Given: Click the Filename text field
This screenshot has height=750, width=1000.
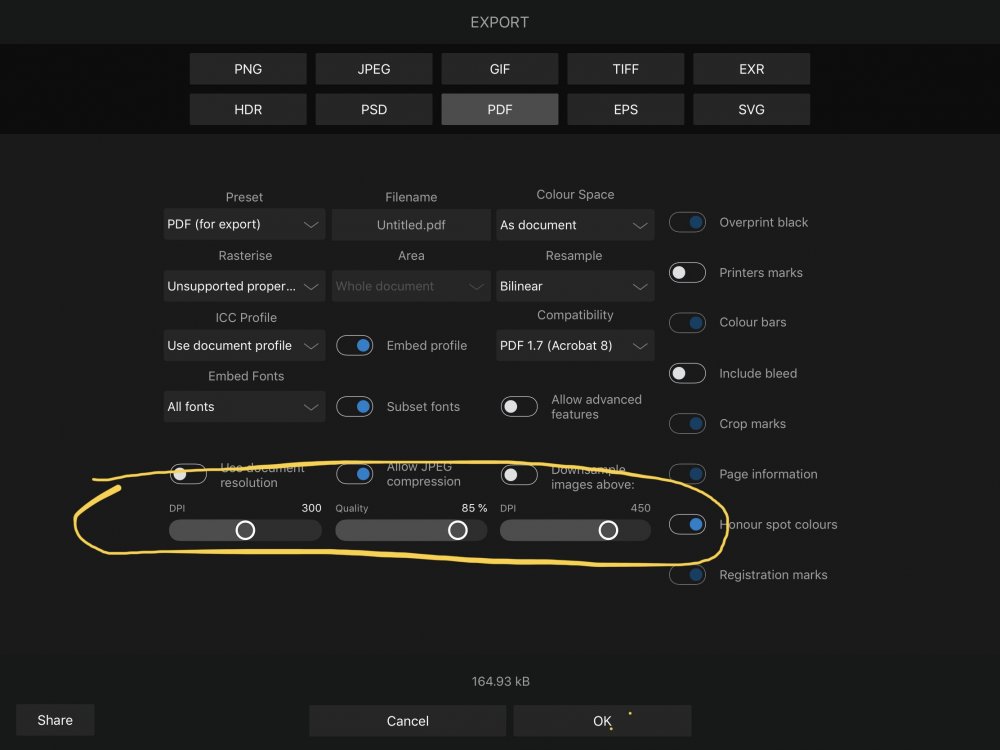Looking at the screenshot, I should pos(411,225).
